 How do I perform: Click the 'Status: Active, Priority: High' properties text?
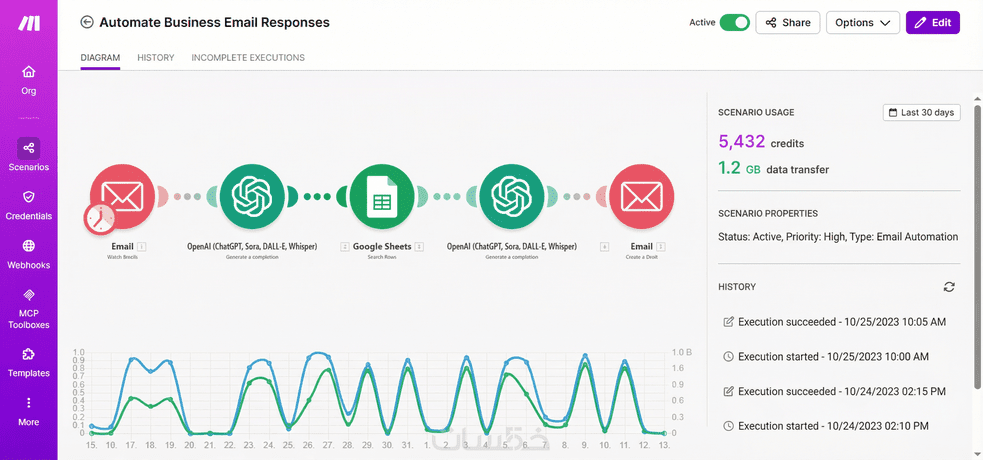point(838,237)
